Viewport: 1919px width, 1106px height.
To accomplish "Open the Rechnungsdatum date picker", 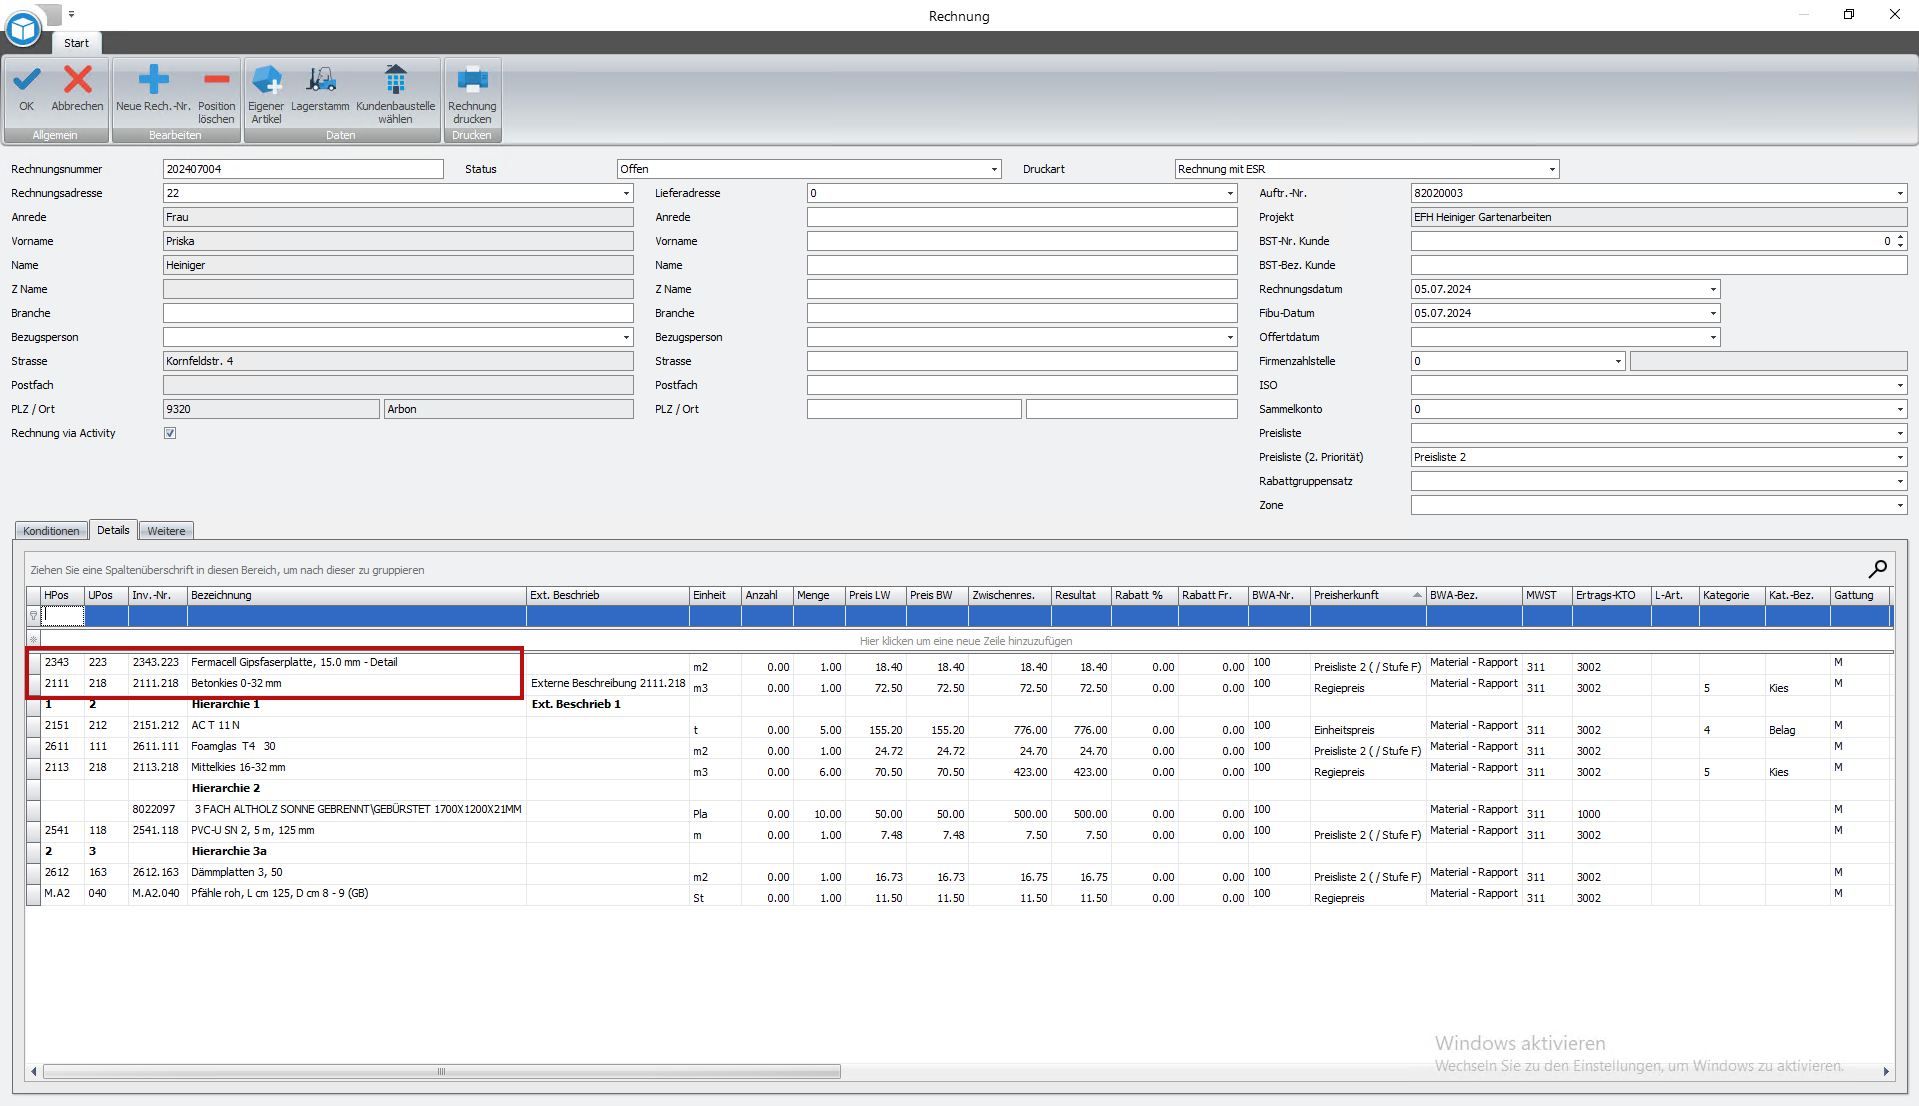I will 1713,289.
